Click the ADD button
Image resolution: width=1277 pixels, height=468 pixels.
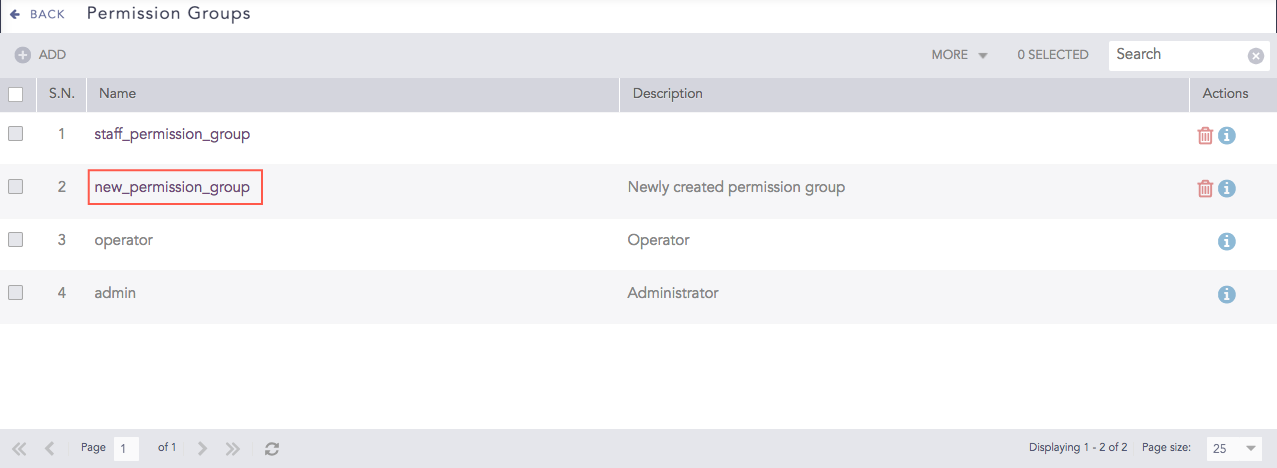pyautogui.click(x=40, y=55)
